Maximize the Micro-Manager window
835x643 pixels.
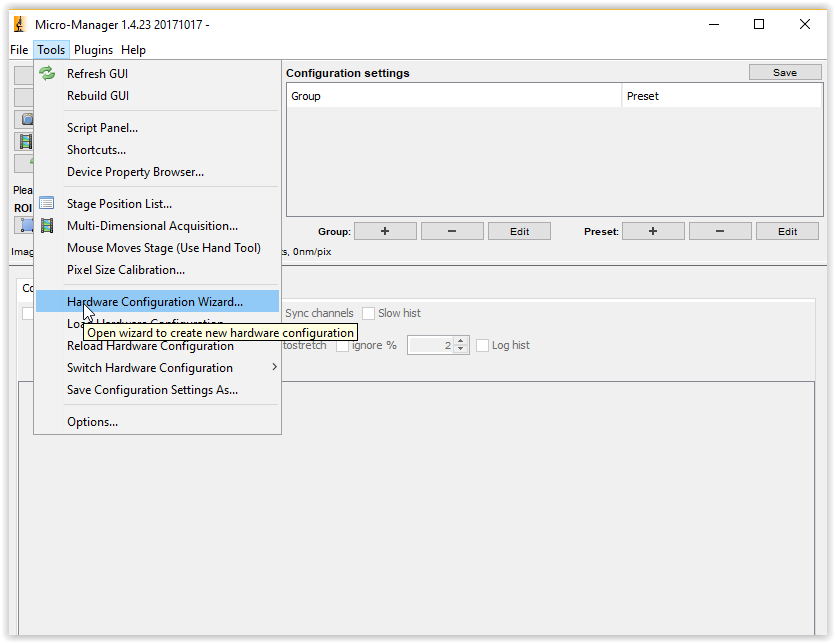759,24
